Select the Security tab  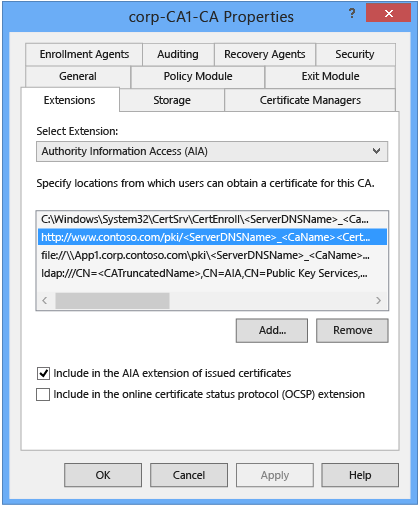(355, 54)
